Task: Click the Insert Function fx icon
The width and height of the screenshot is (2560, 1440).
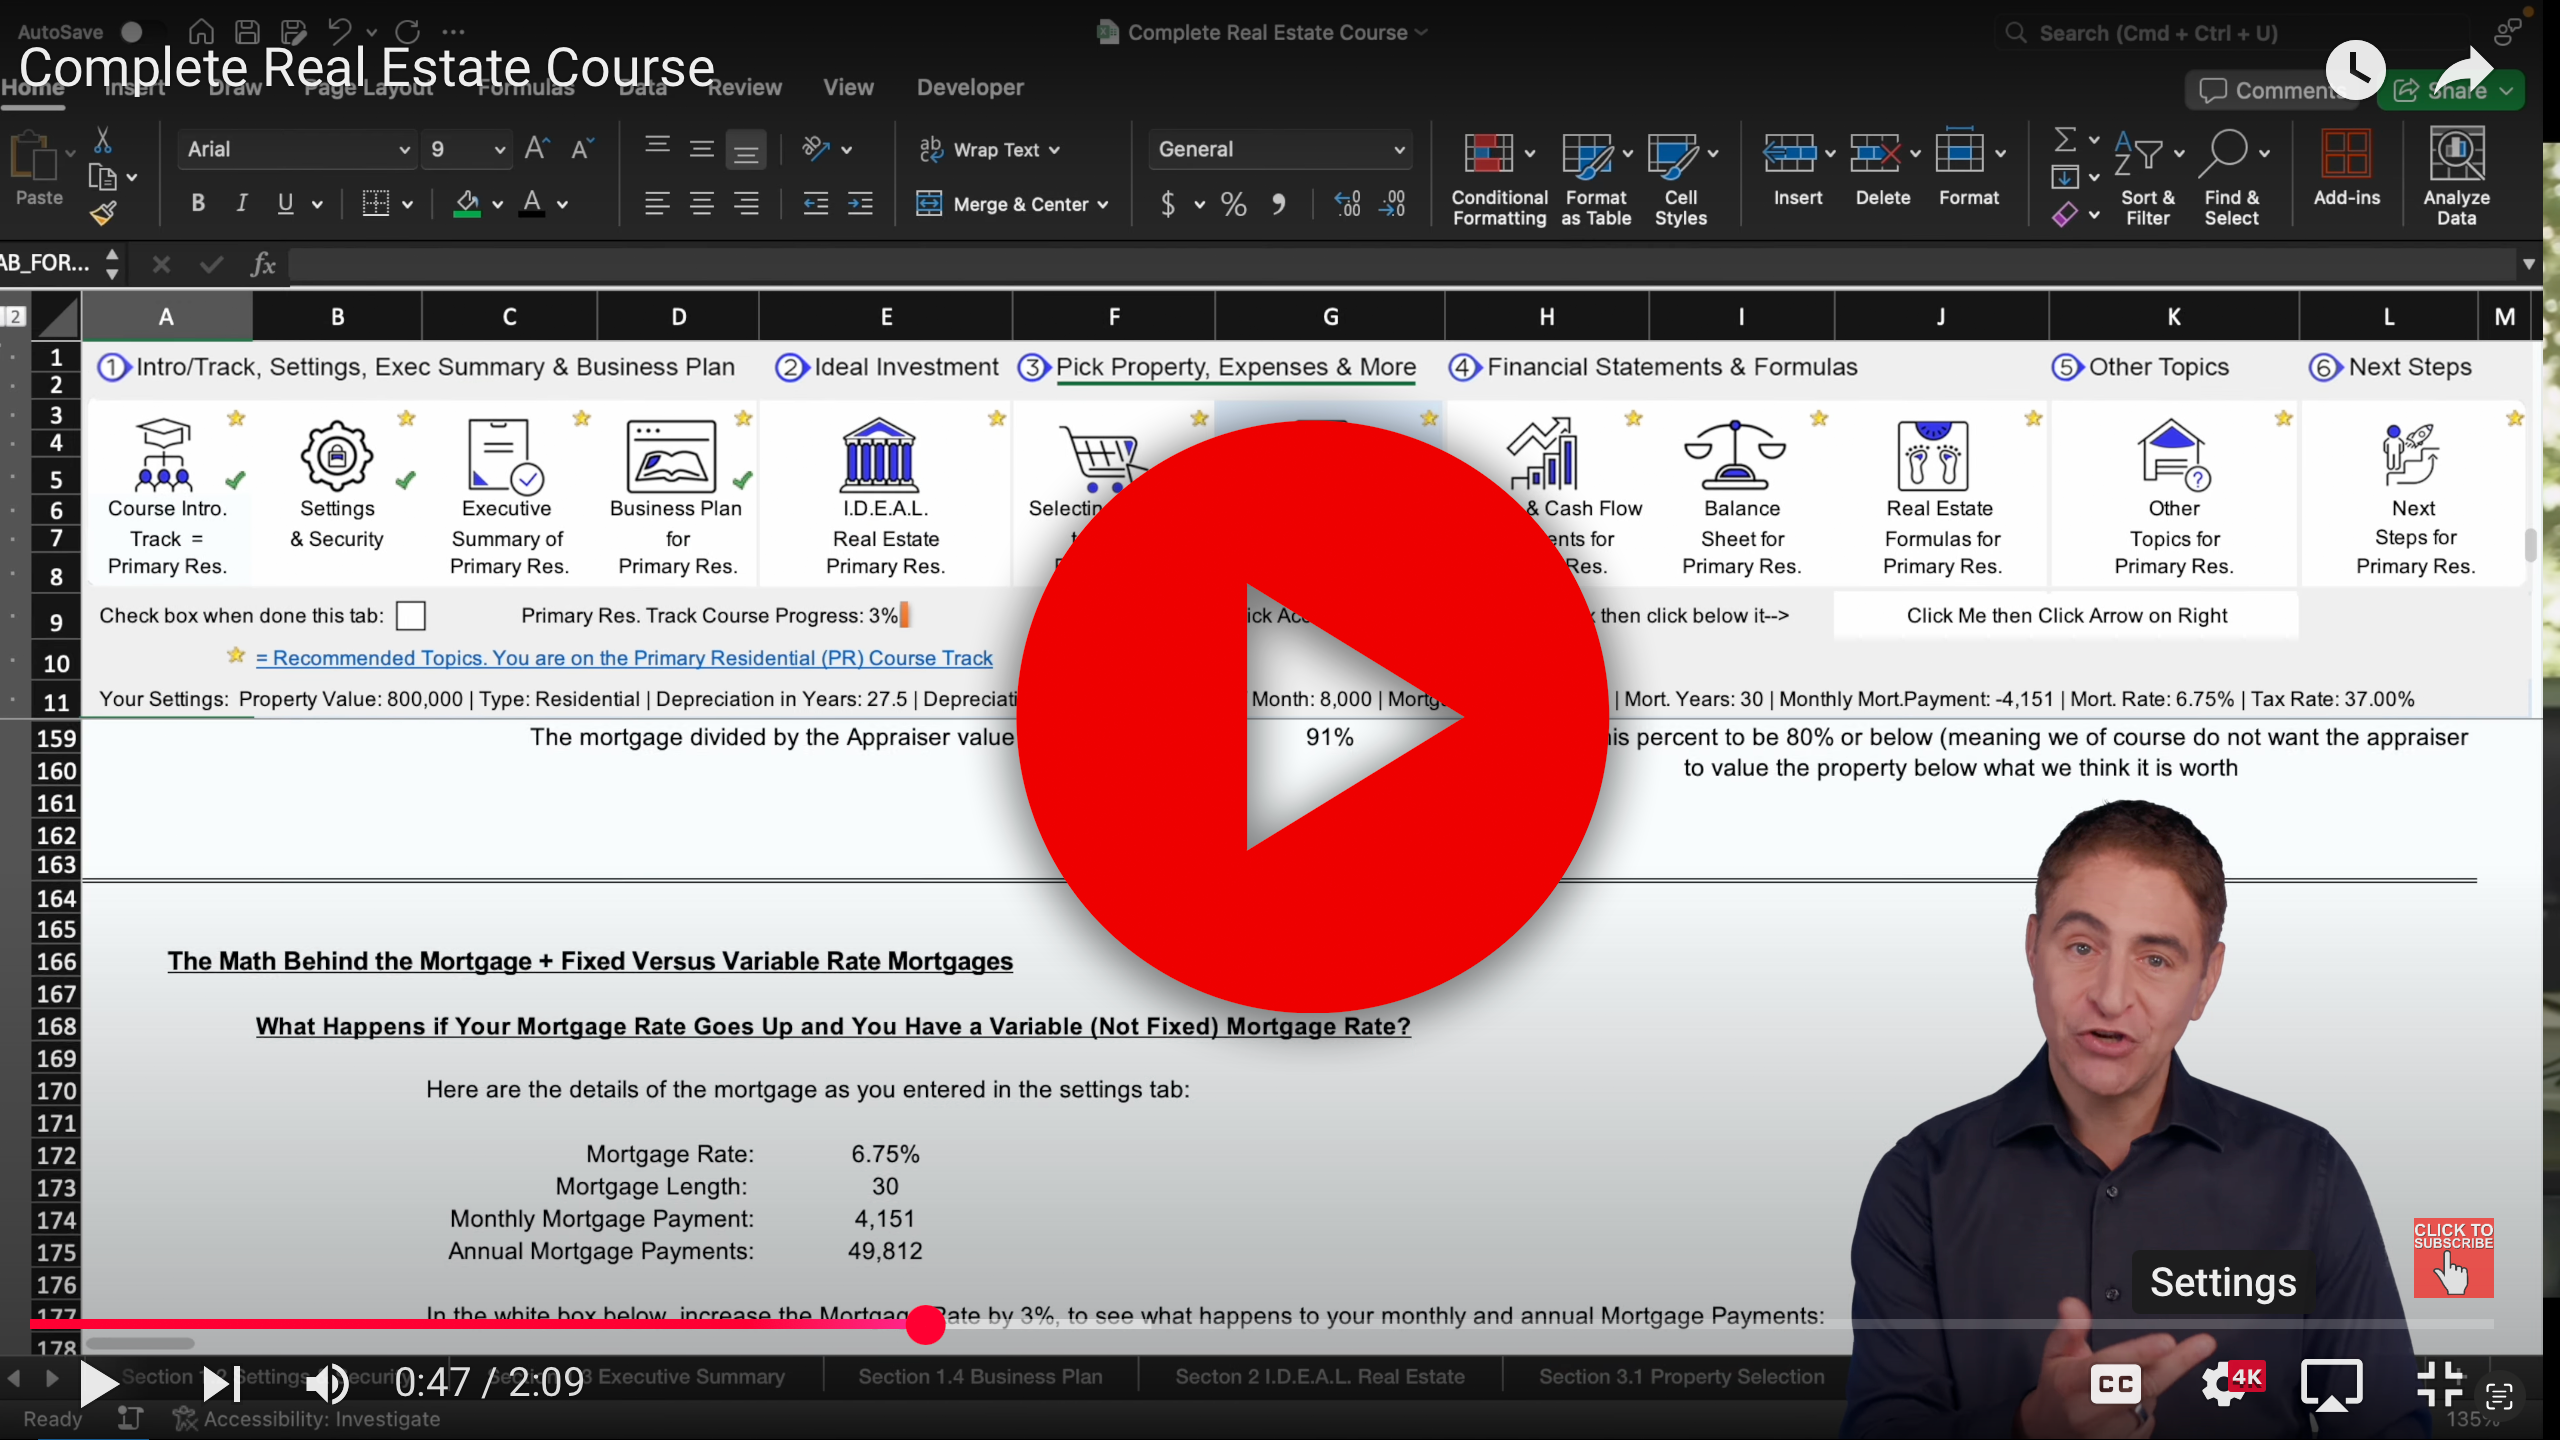Action: [x=263, y=265]
